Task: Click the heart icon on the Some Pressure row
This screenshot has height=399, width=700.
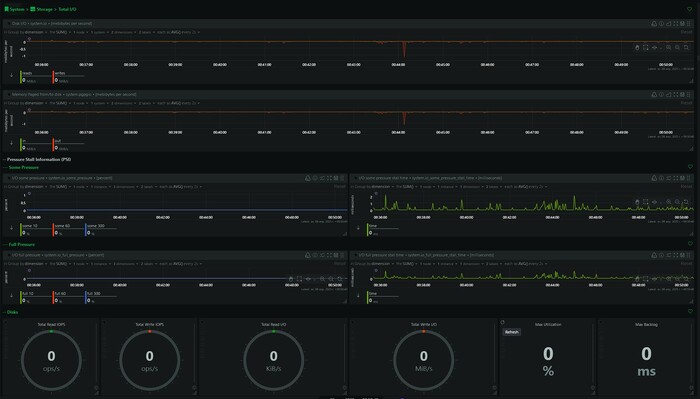Action: click(690, 166)
